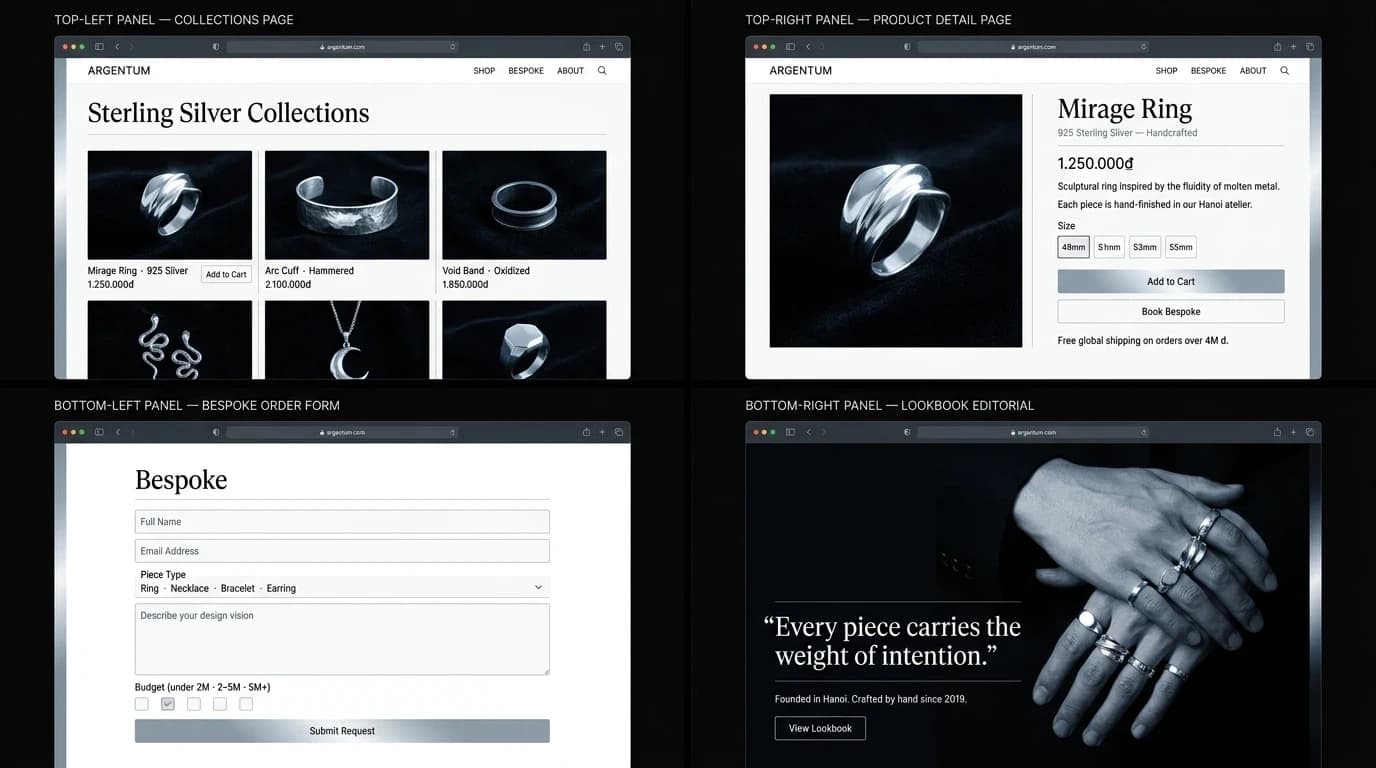Click the sidebar icon in the Collections page browser
1376x768 pixels.
[x=99, y=47]
